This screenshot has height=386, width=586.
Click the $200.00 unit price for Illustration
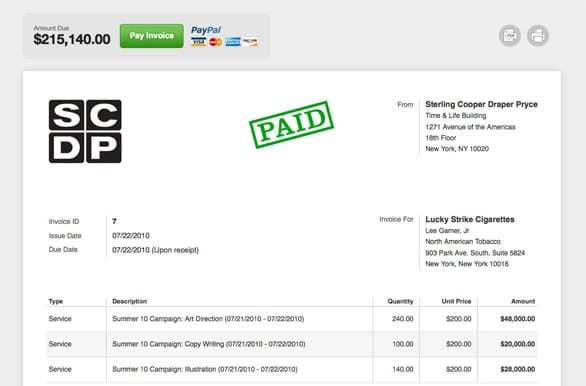(x=459, y=369)
